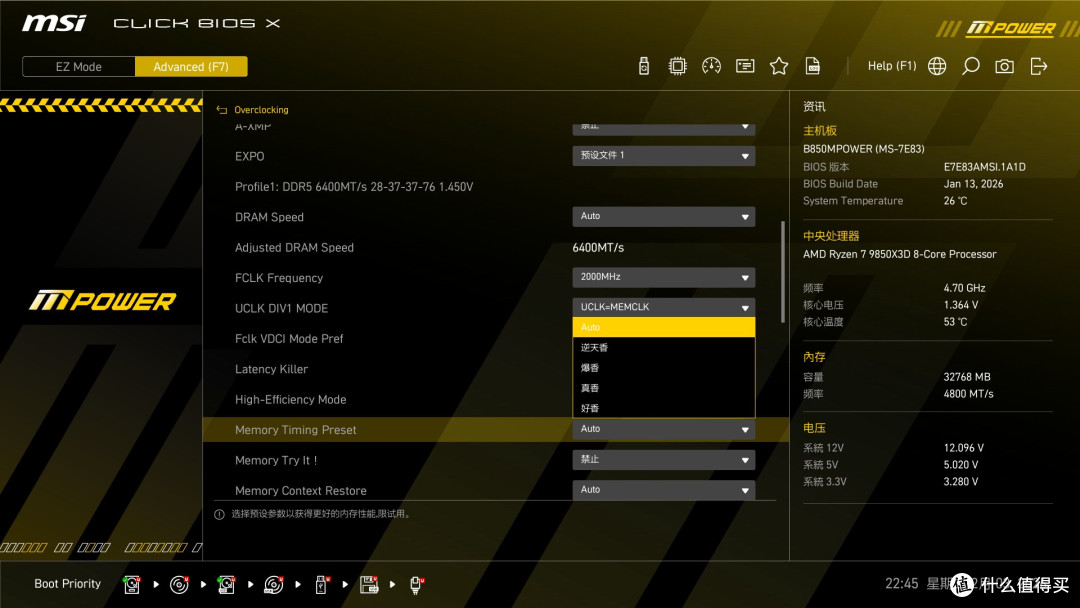The image size is (1080, 608).
Task: Click the BIOS version E7E83AMSI.1A1D value
Action: click(x=984, y=167)
